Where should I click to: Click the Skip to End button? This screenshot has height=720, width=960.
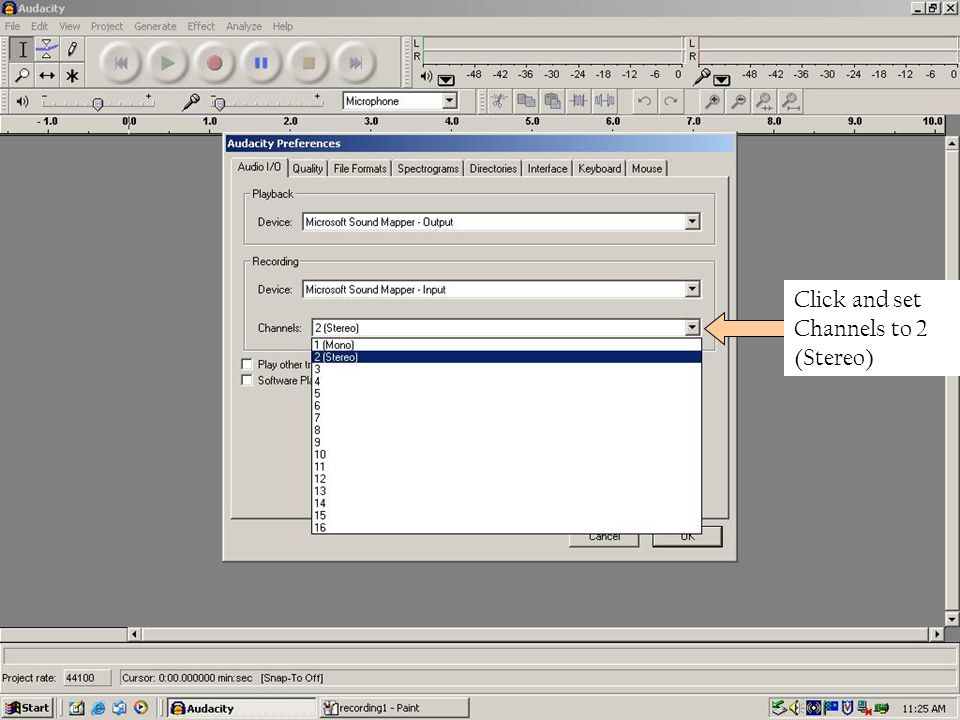point(355,62)
